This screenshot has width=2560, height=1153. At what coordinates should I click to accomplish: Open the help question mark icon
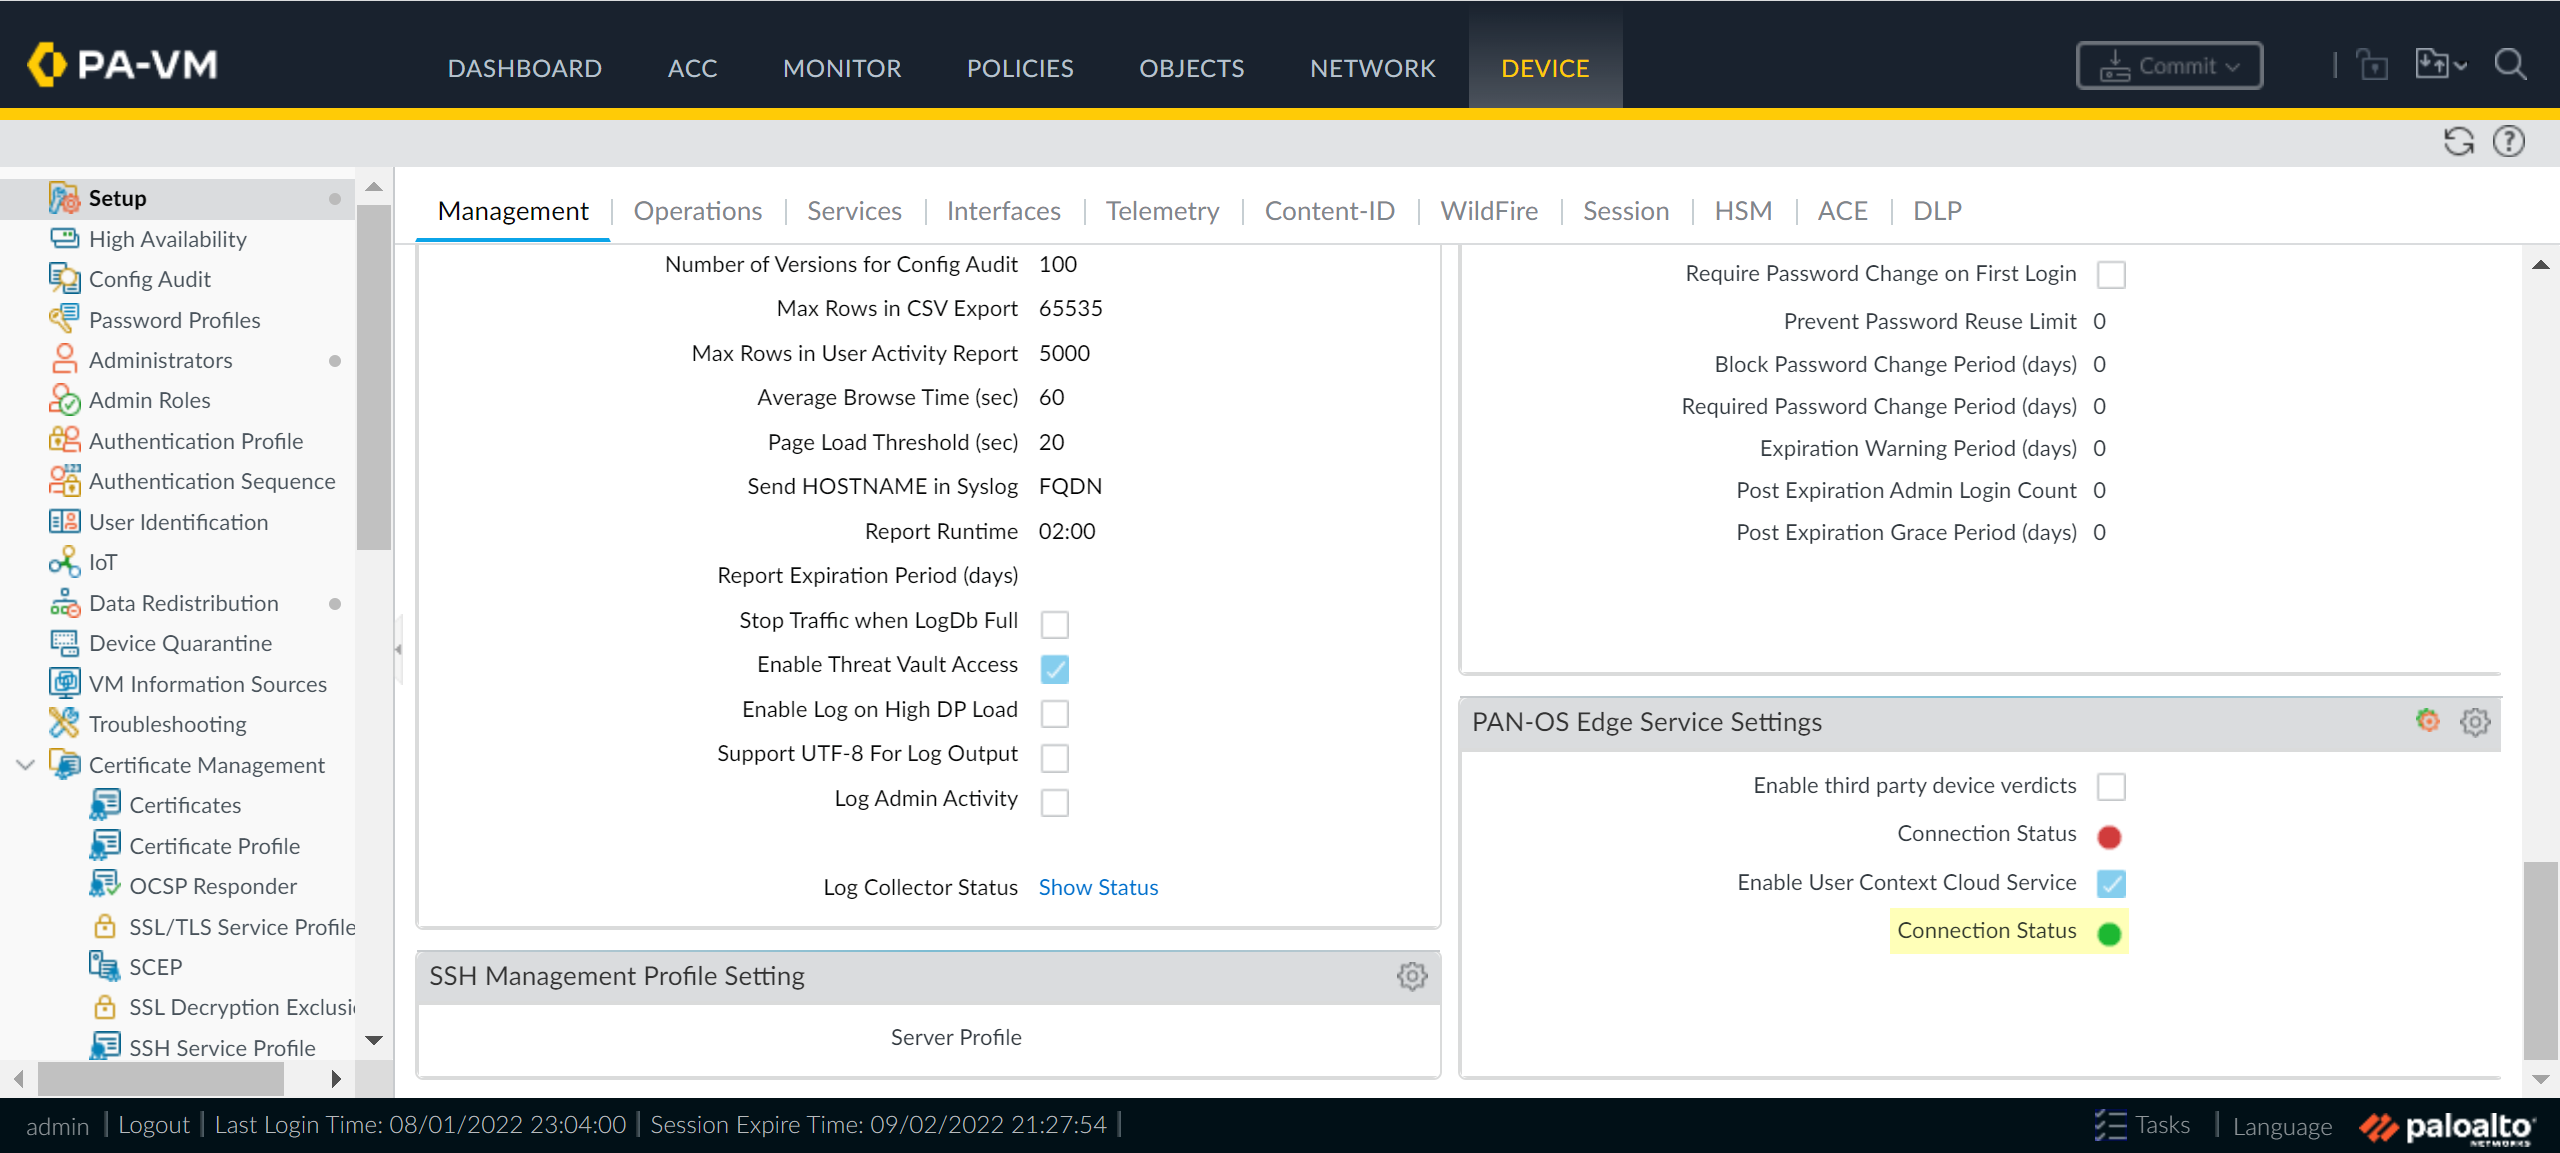pyautogui.click(x=2509, y=142)
